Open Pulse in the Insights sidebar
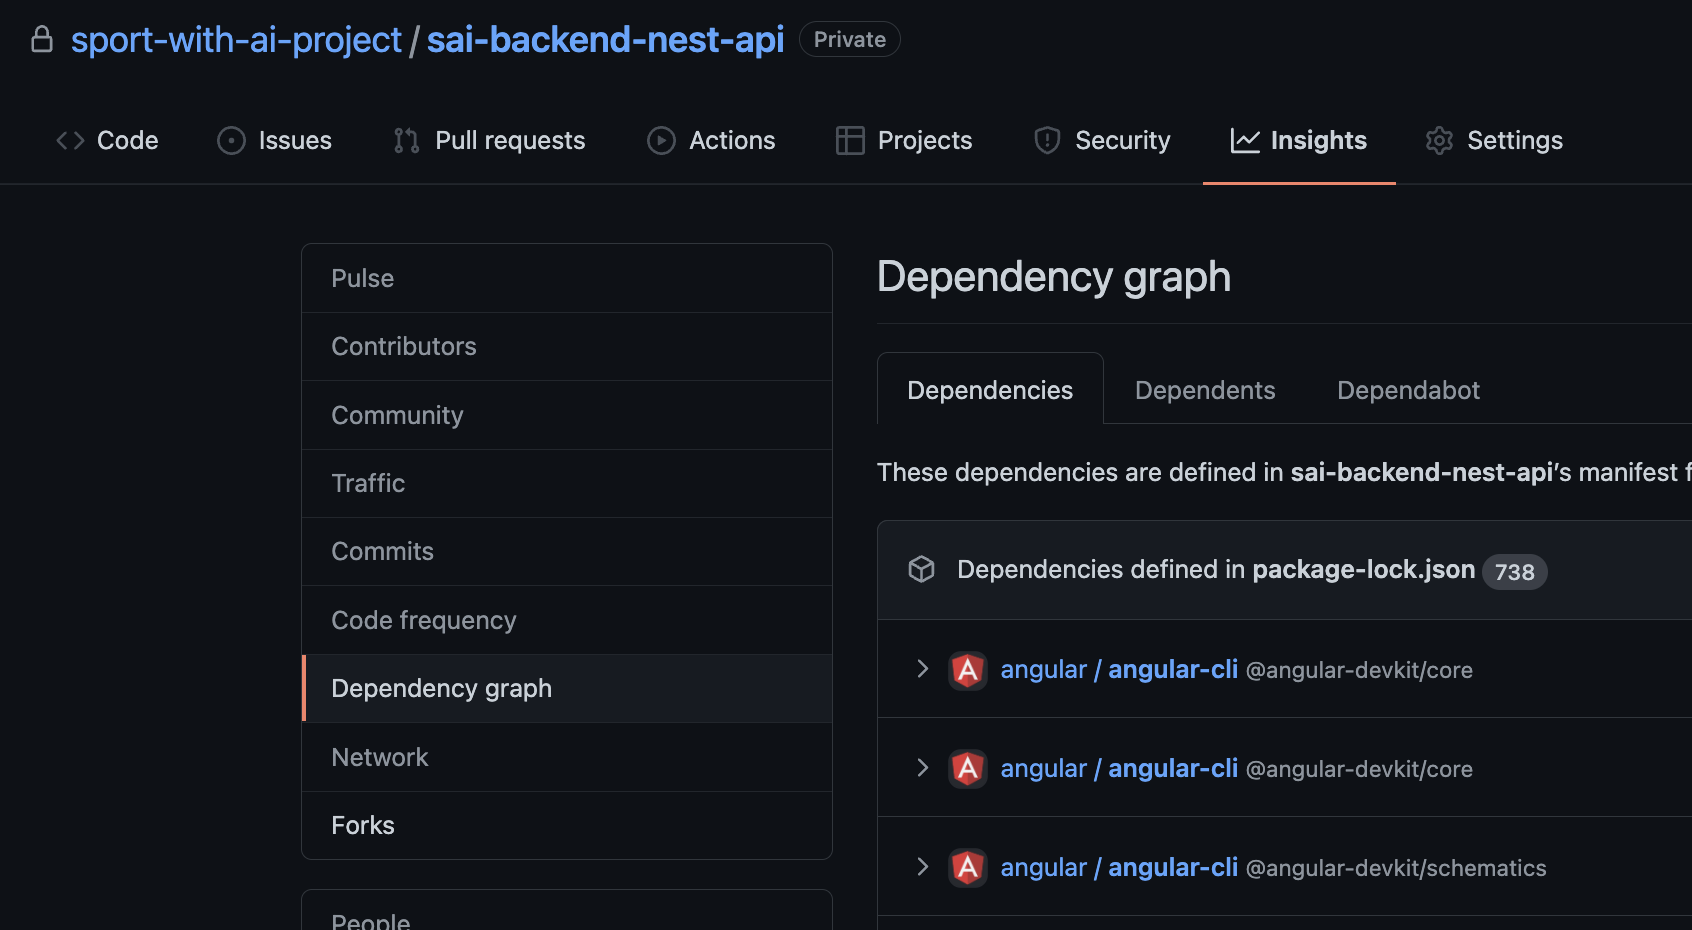The height and width of the screenshot is (930, 1692). pyautogui.click(x=567, y=278)
